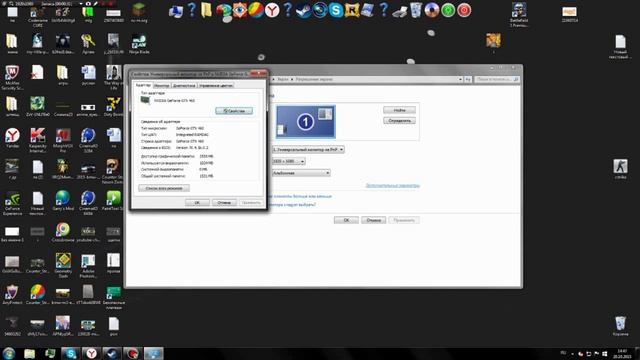Select MorphVOX Pro desktop shortcut
Screen dimensions: 640x360
click(63, 140)
